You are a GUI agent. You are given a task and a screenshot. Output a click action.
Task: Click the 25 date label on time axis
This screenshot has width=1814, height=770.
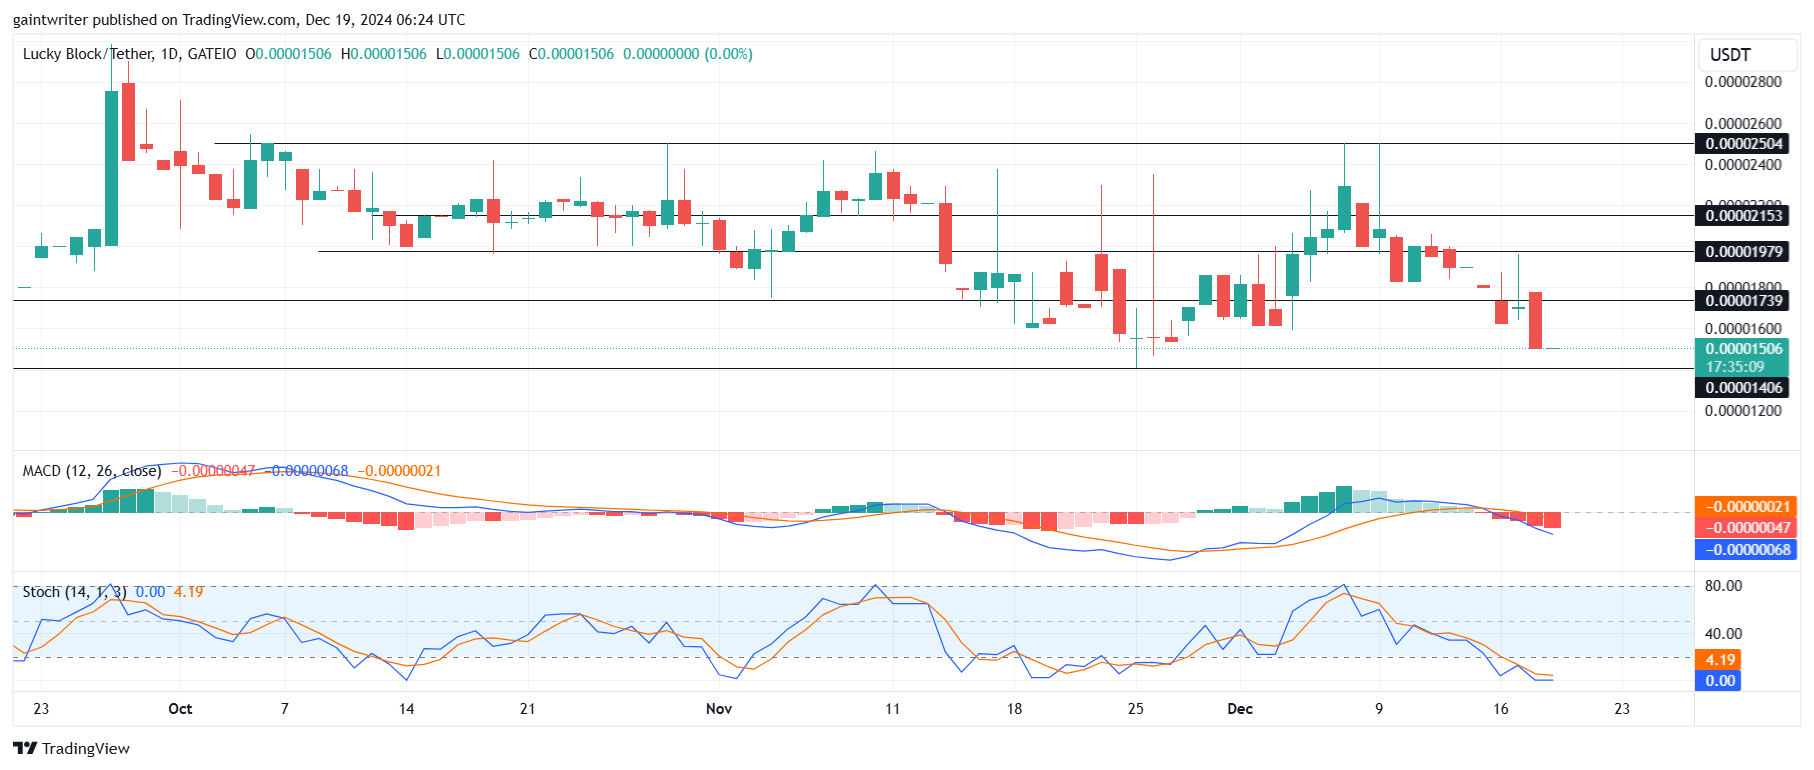[1136, 709]
